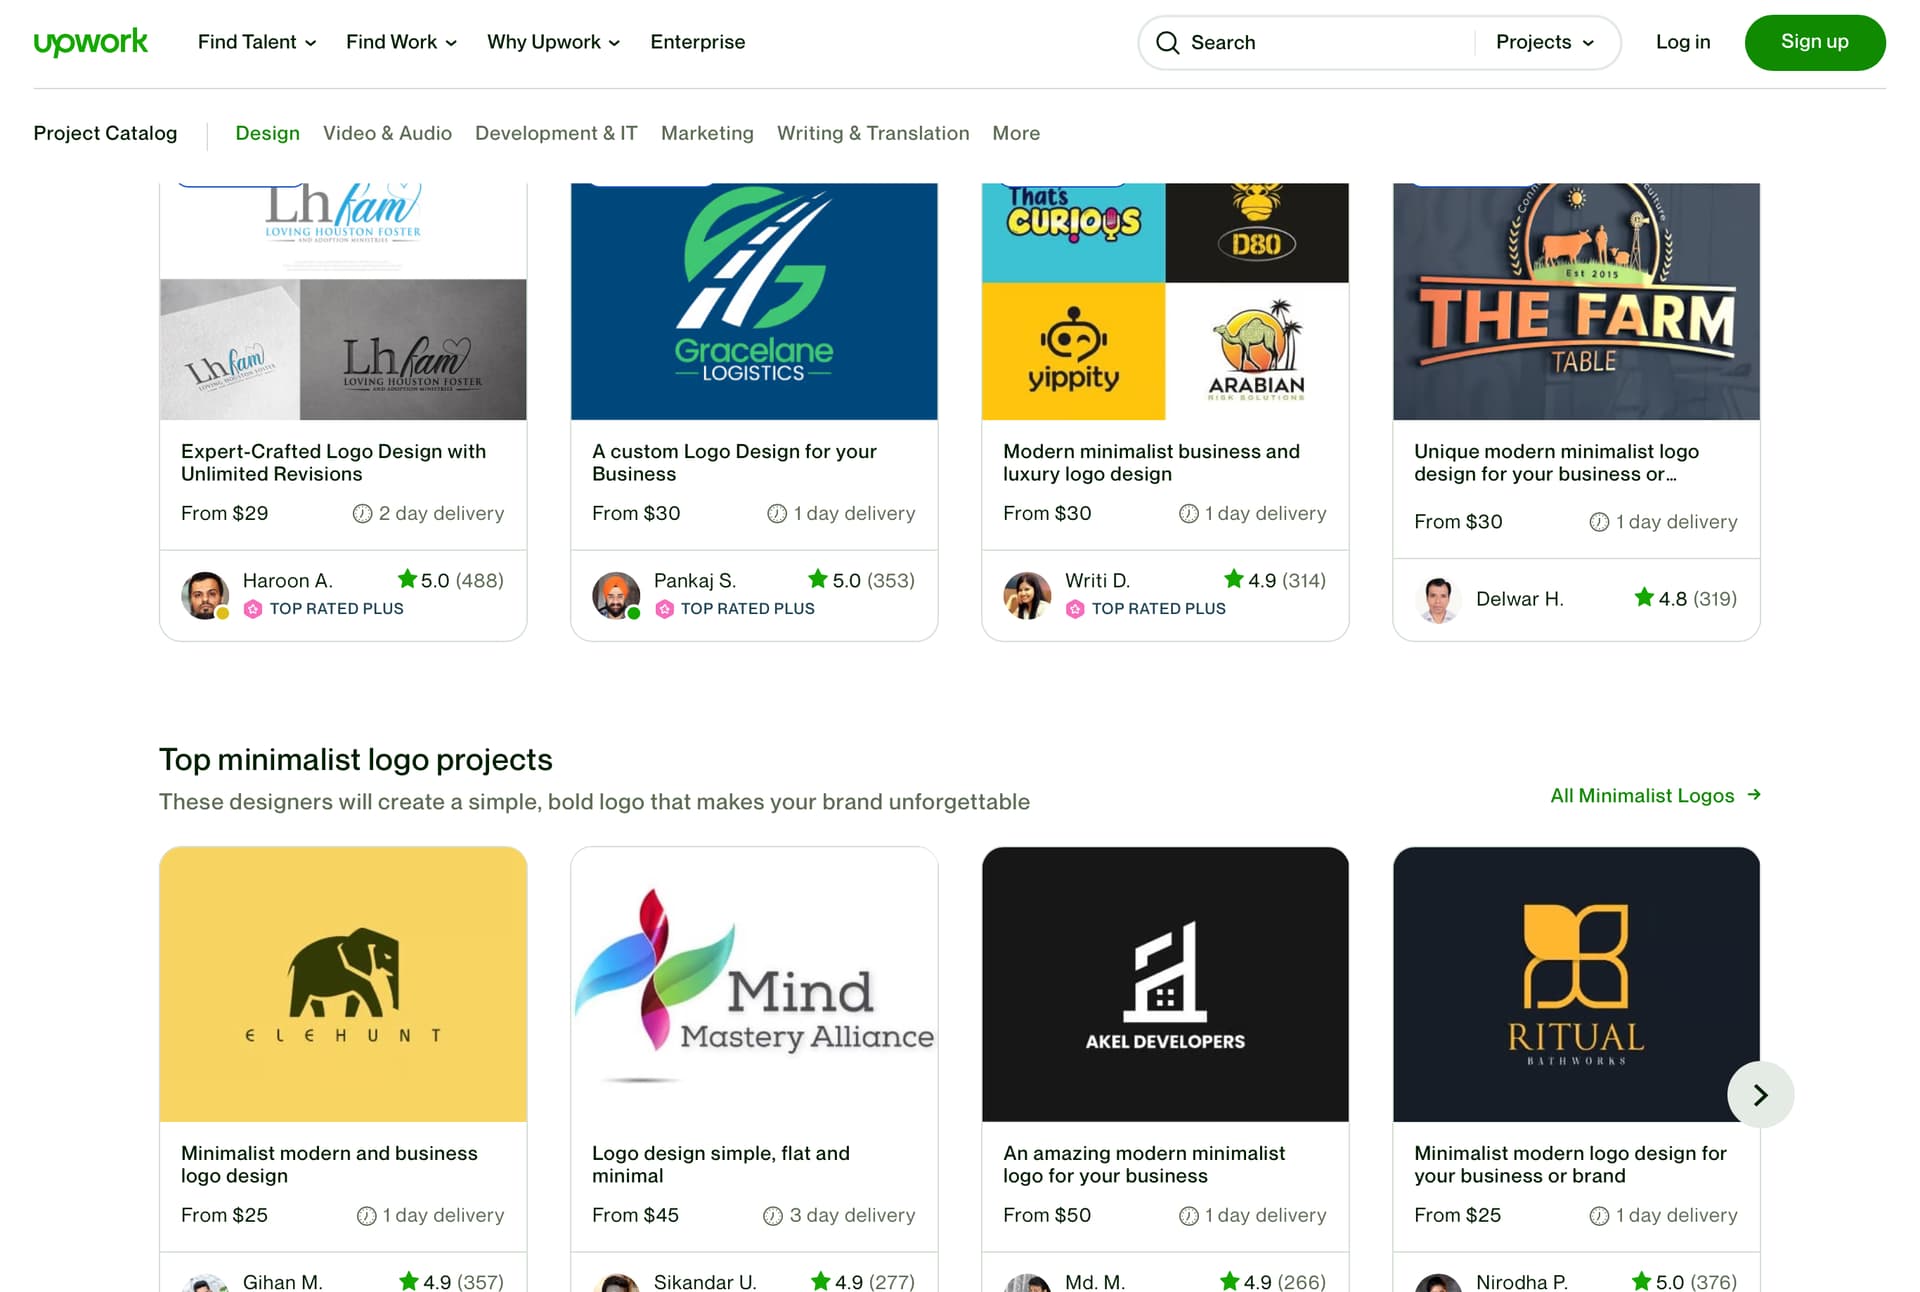The height and width of the screenshot is (1292, 1920).
Task: Open Unique modern minimalist logo design project
Action: (1556, 462)
